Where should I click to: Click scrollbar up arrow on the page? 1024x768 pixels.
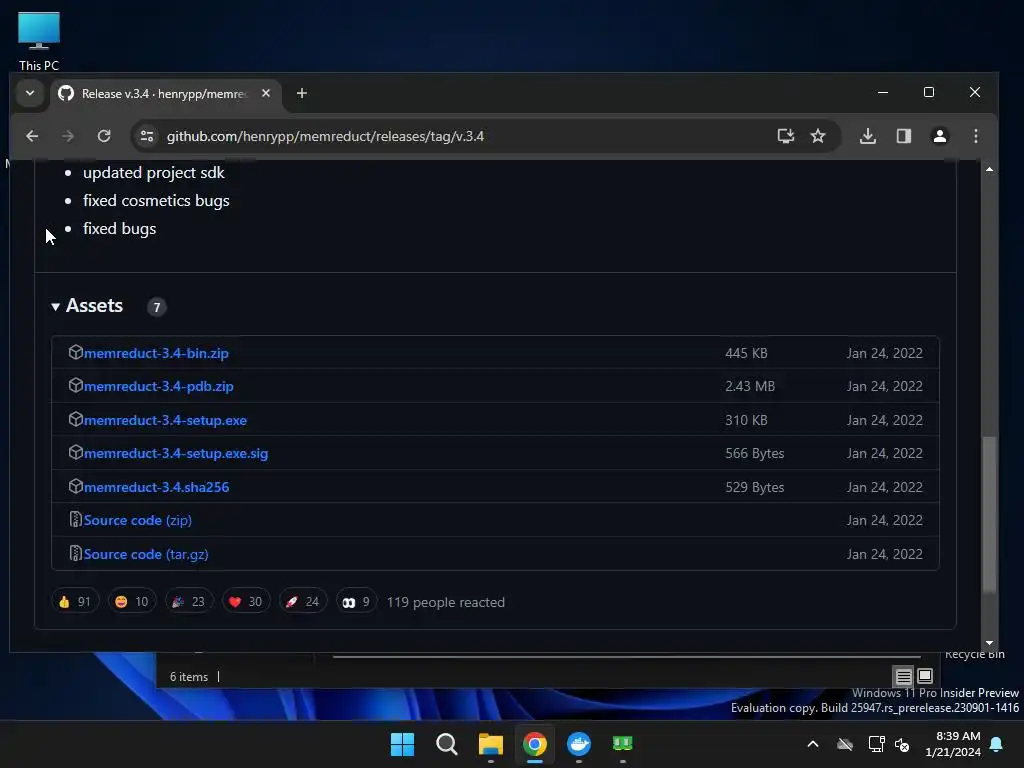click(989, 169)
